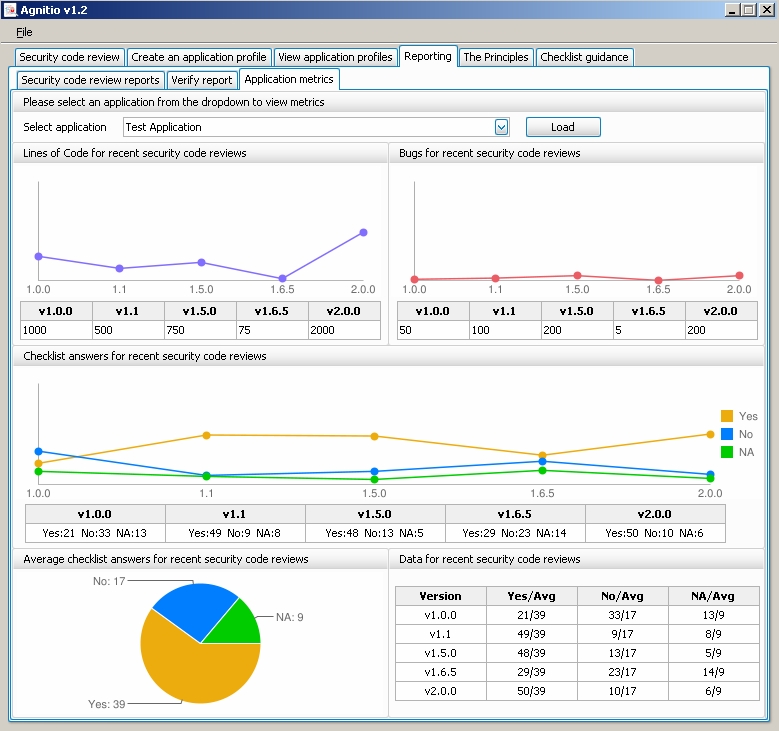Click the v1.1 row in Data table
This screenshot has height=731, width=779.
pos(577,634)
